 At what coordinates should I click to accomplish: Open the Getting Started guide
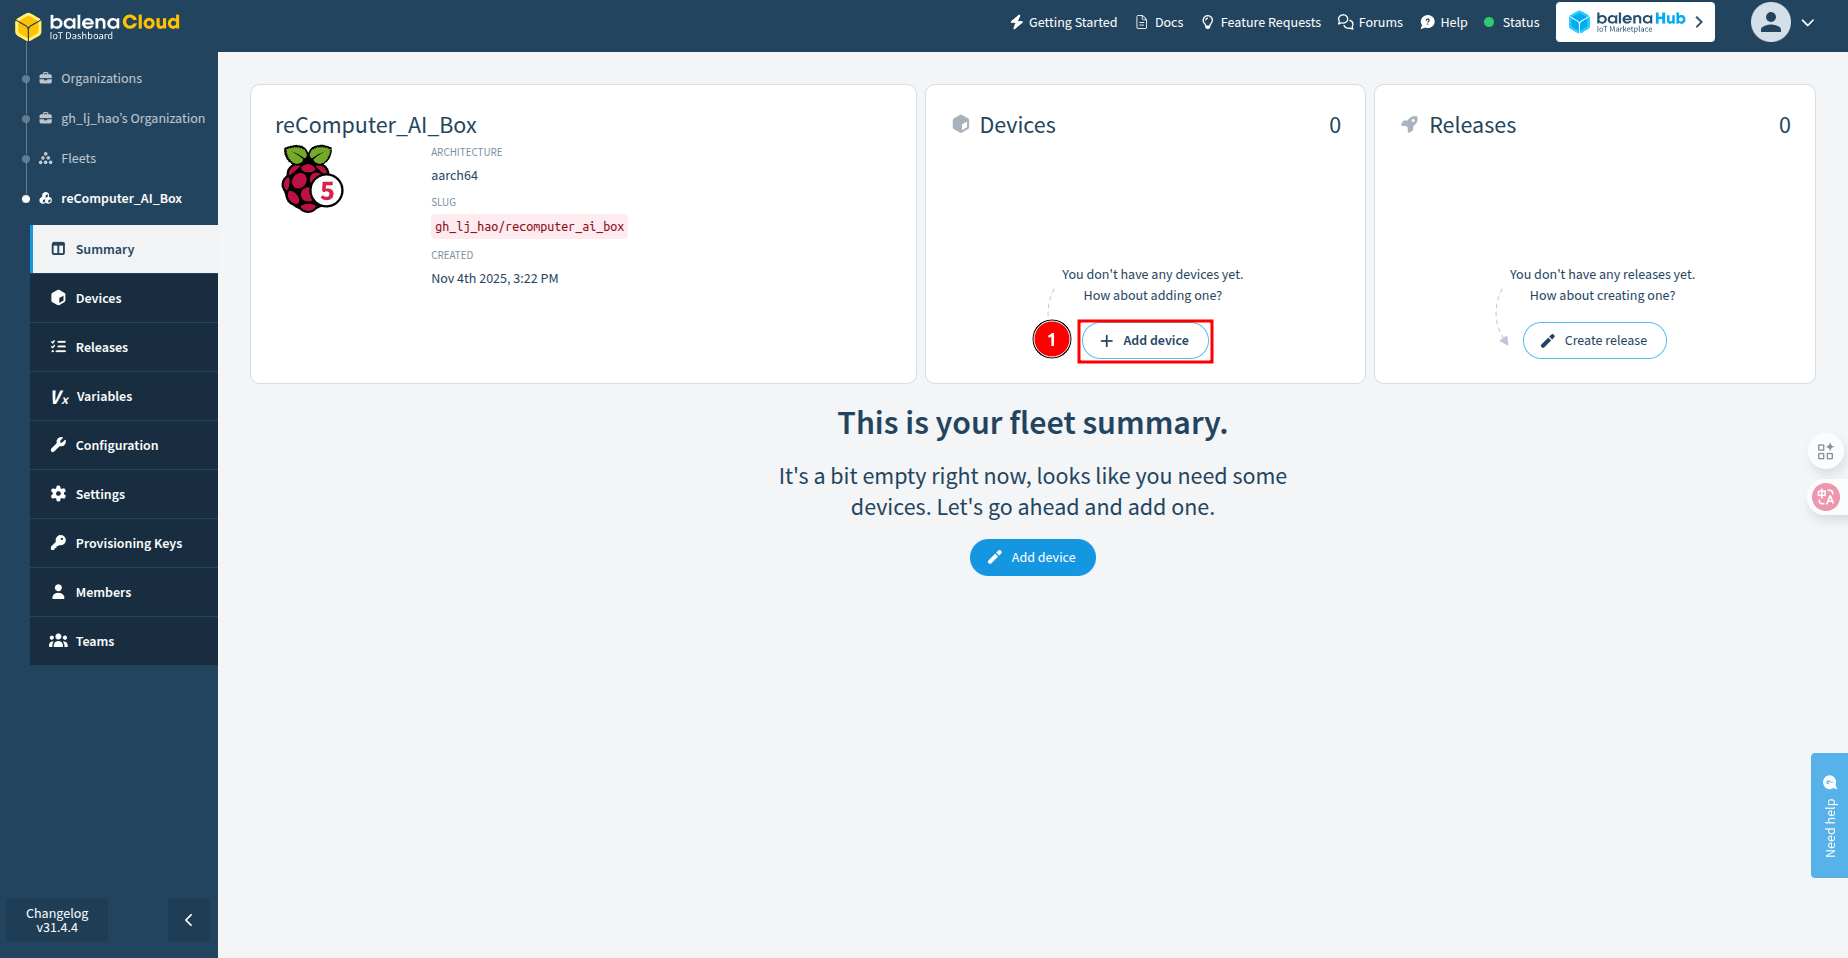point(1063,22)
